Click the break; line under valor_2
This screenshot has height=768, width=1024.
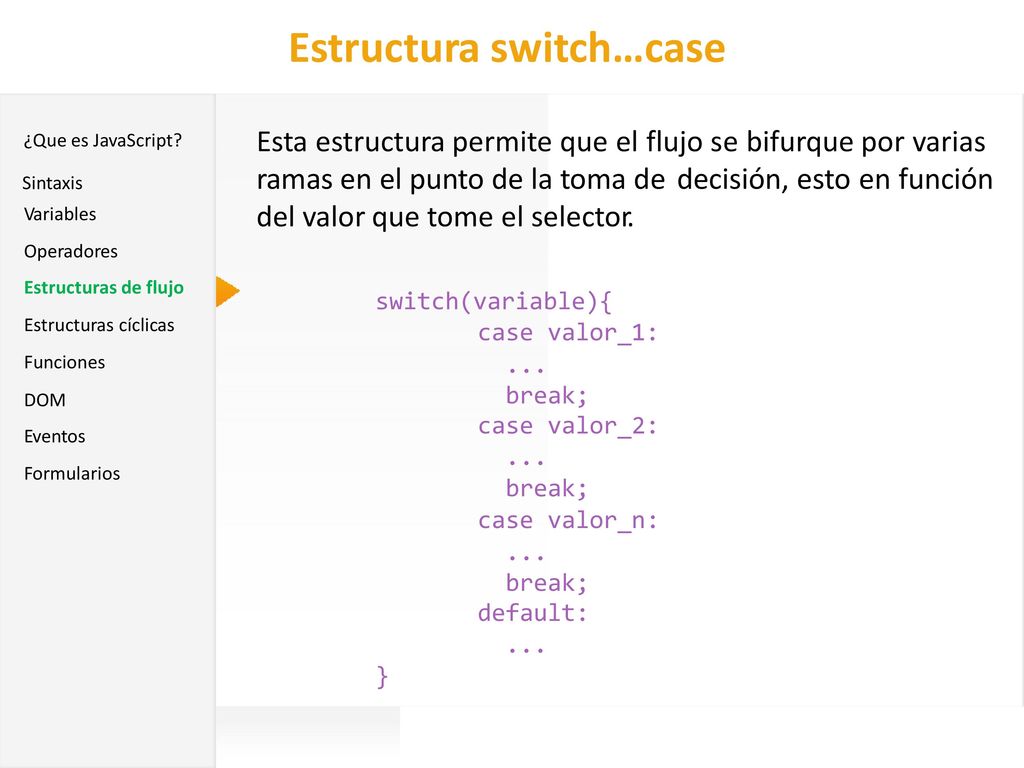coord(546,488)
